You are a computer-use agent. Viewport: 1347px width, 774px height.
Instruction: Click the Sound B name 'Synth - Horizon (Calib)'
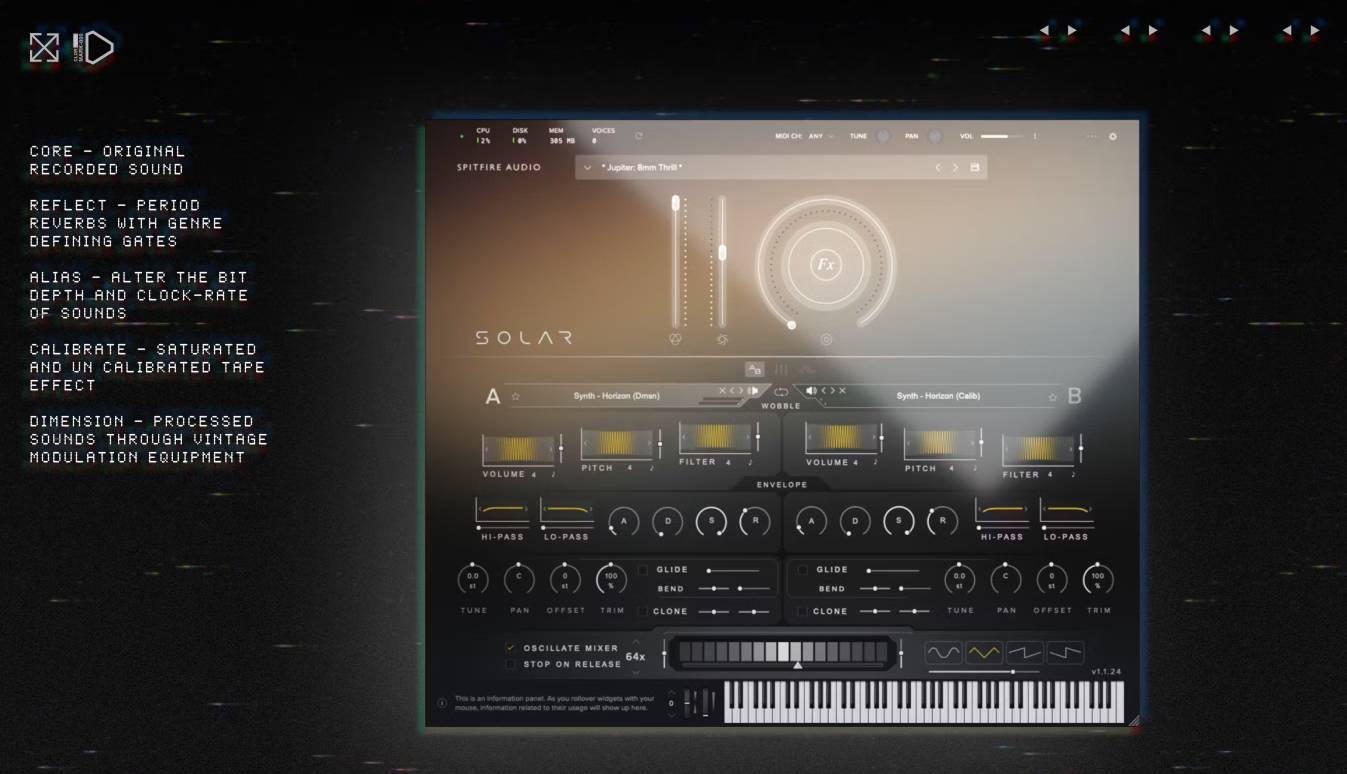938,396
